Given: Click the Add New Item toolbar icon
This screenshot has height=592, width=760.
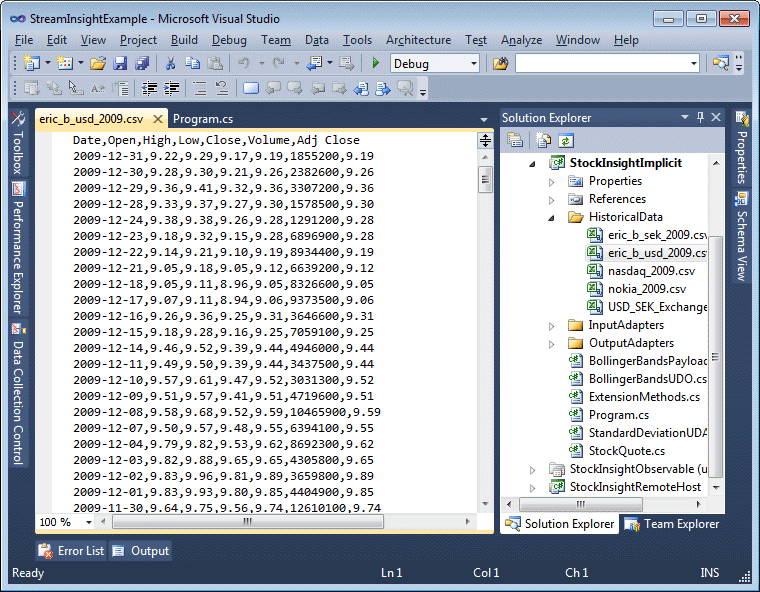Looking at the screenshot, I should click(65, 63).
